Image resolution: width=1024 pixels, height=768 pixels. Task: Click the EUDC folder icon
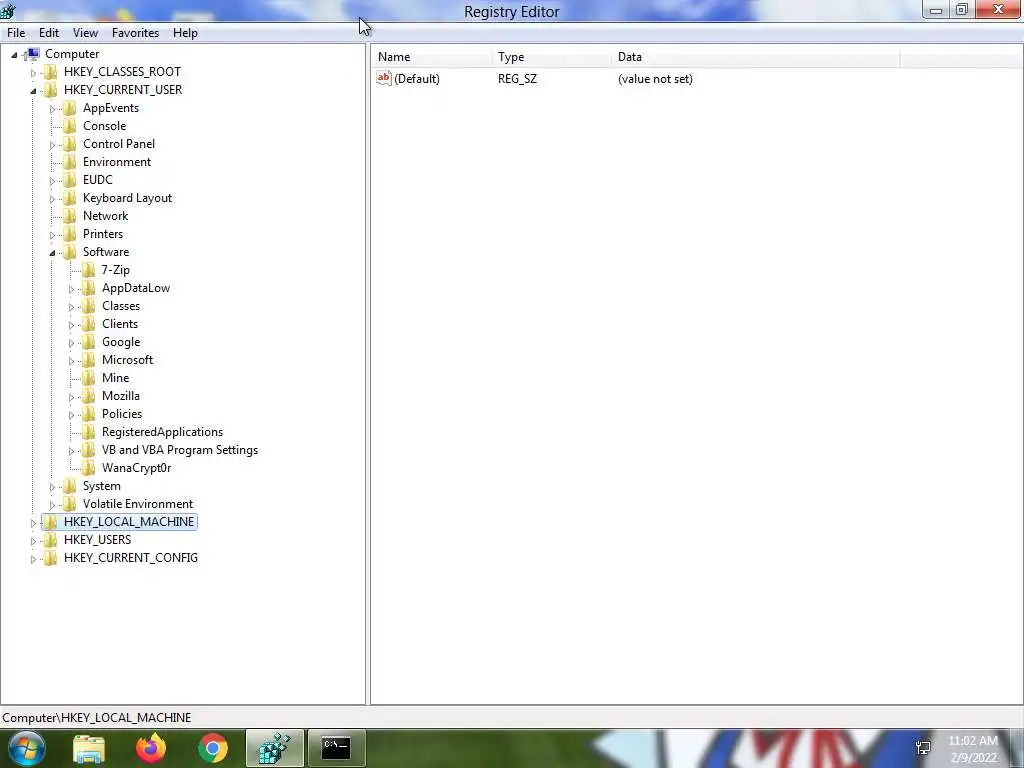[69, 180]
